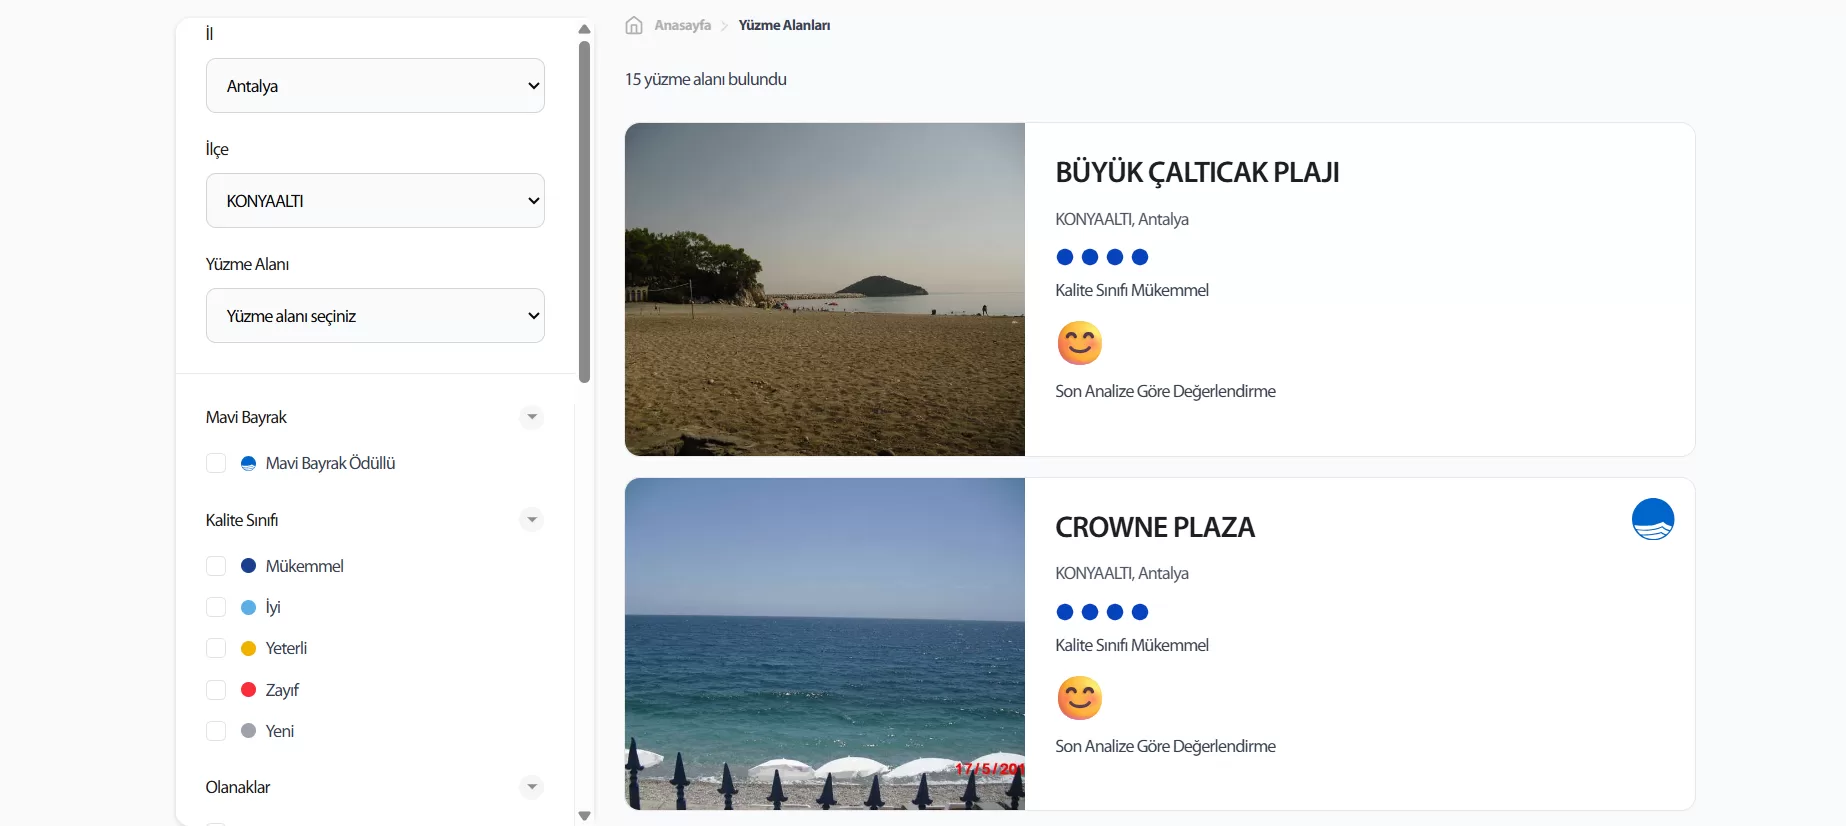The height and width of the screenshot is (826, 1846).
Task: Collapse the Mavi Bayrak filter section
Action: (x=532, y=417)
